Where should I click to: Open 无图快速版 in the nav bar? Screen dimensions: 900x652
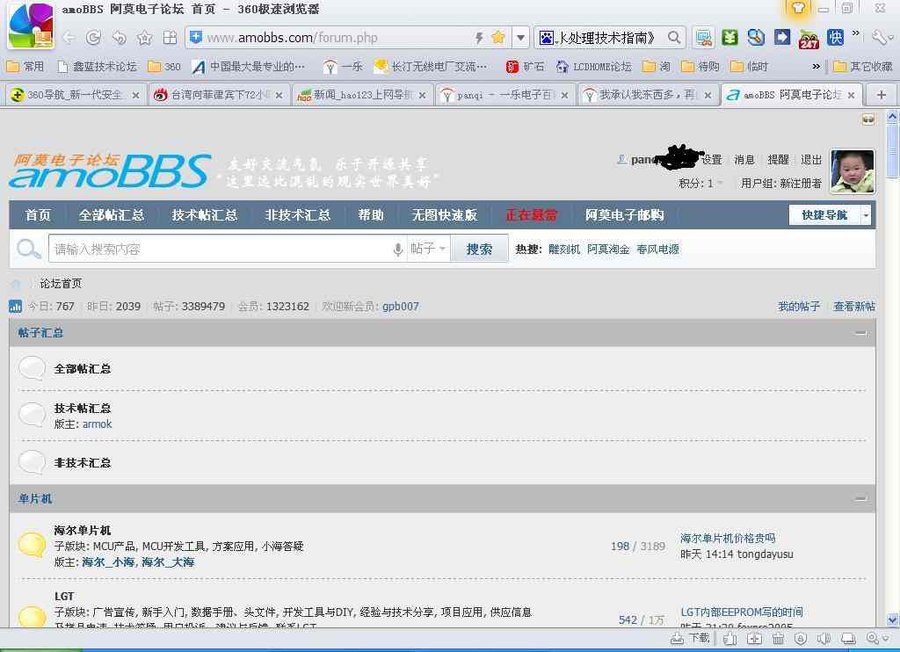444,215
